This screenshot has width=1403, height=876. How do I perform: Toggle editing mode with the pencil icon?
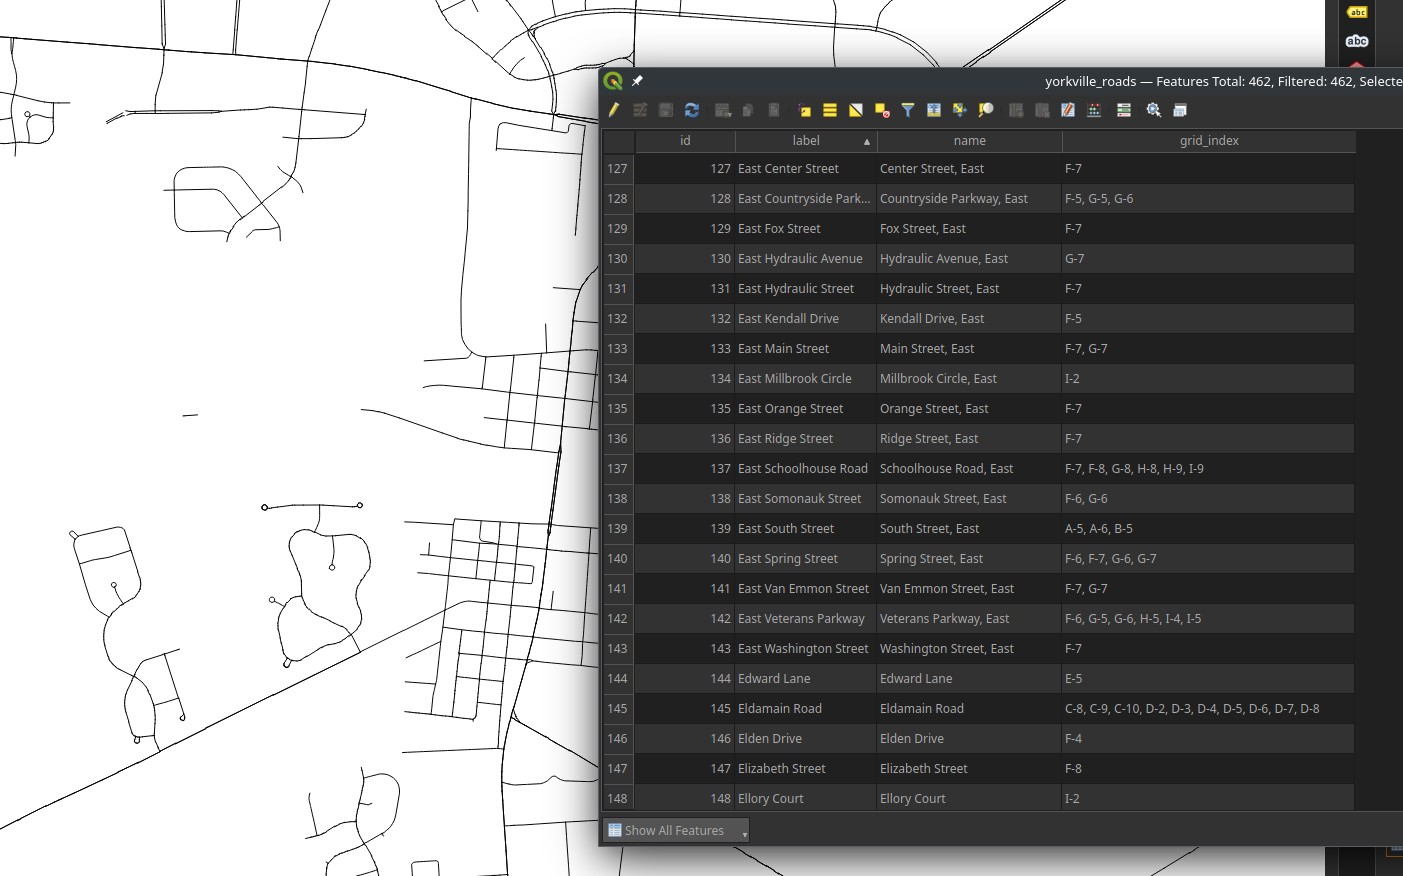coord(613,110)
